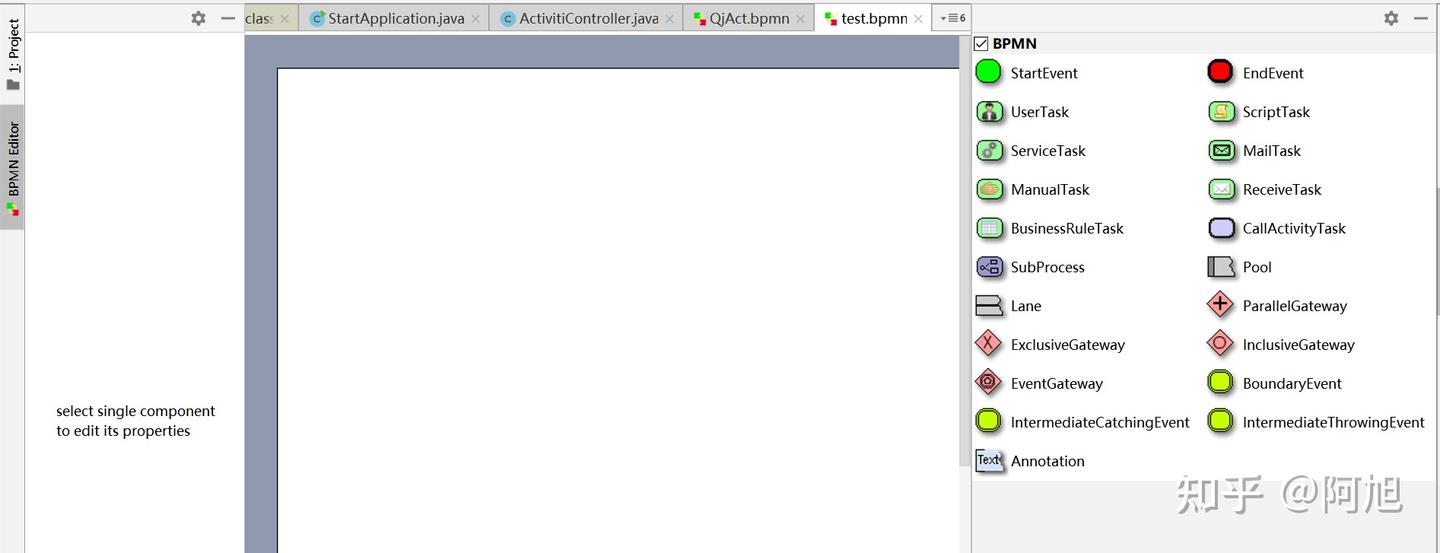The image size is (1440, 553).
Task: Pick the UserTask icon
Action: tap(989, 112)
